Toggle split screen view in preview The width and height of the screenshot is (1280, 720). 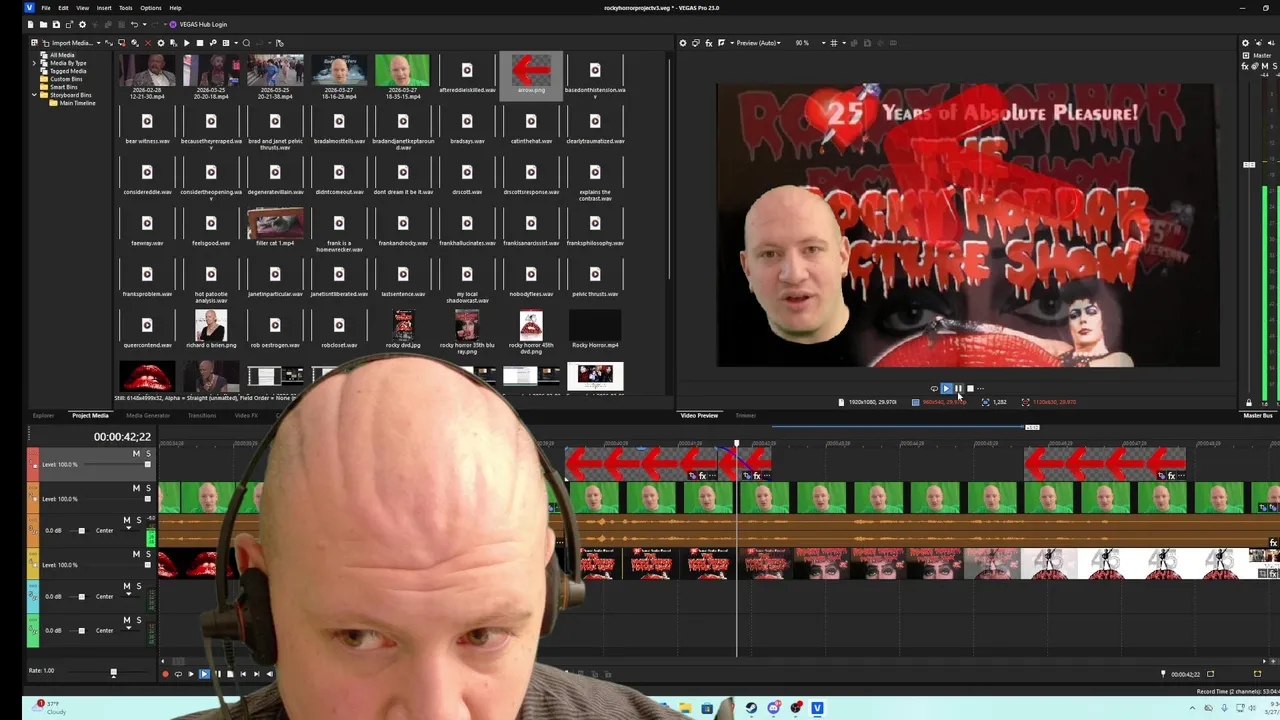[721, 43]
